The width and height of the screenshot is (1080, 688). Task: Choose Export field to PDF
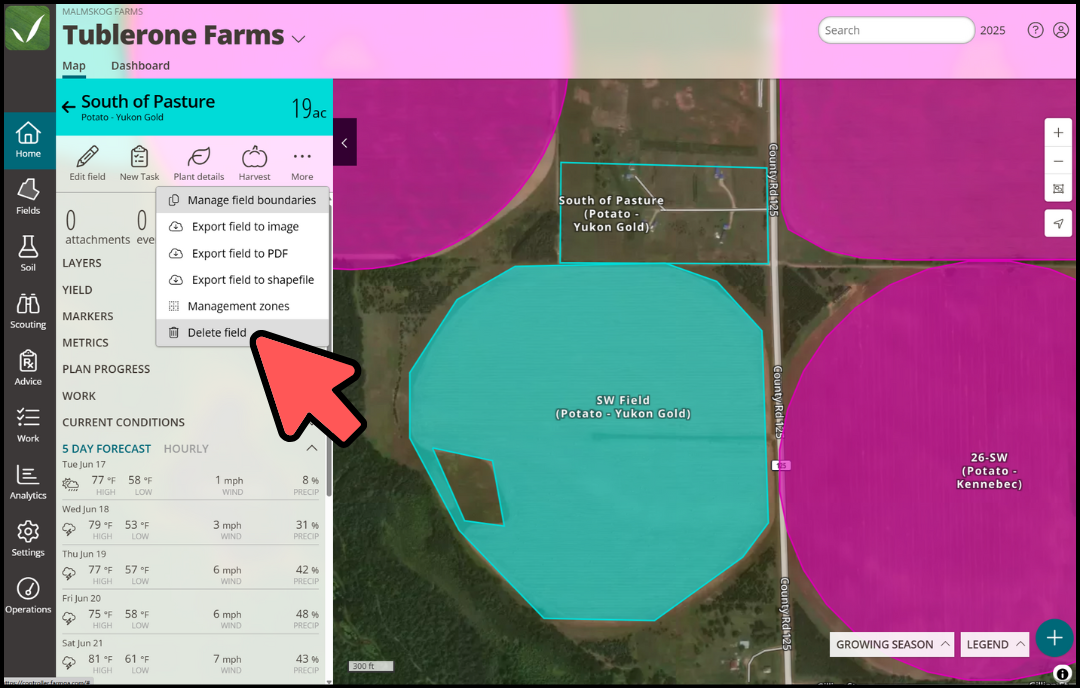coord(242,253)
